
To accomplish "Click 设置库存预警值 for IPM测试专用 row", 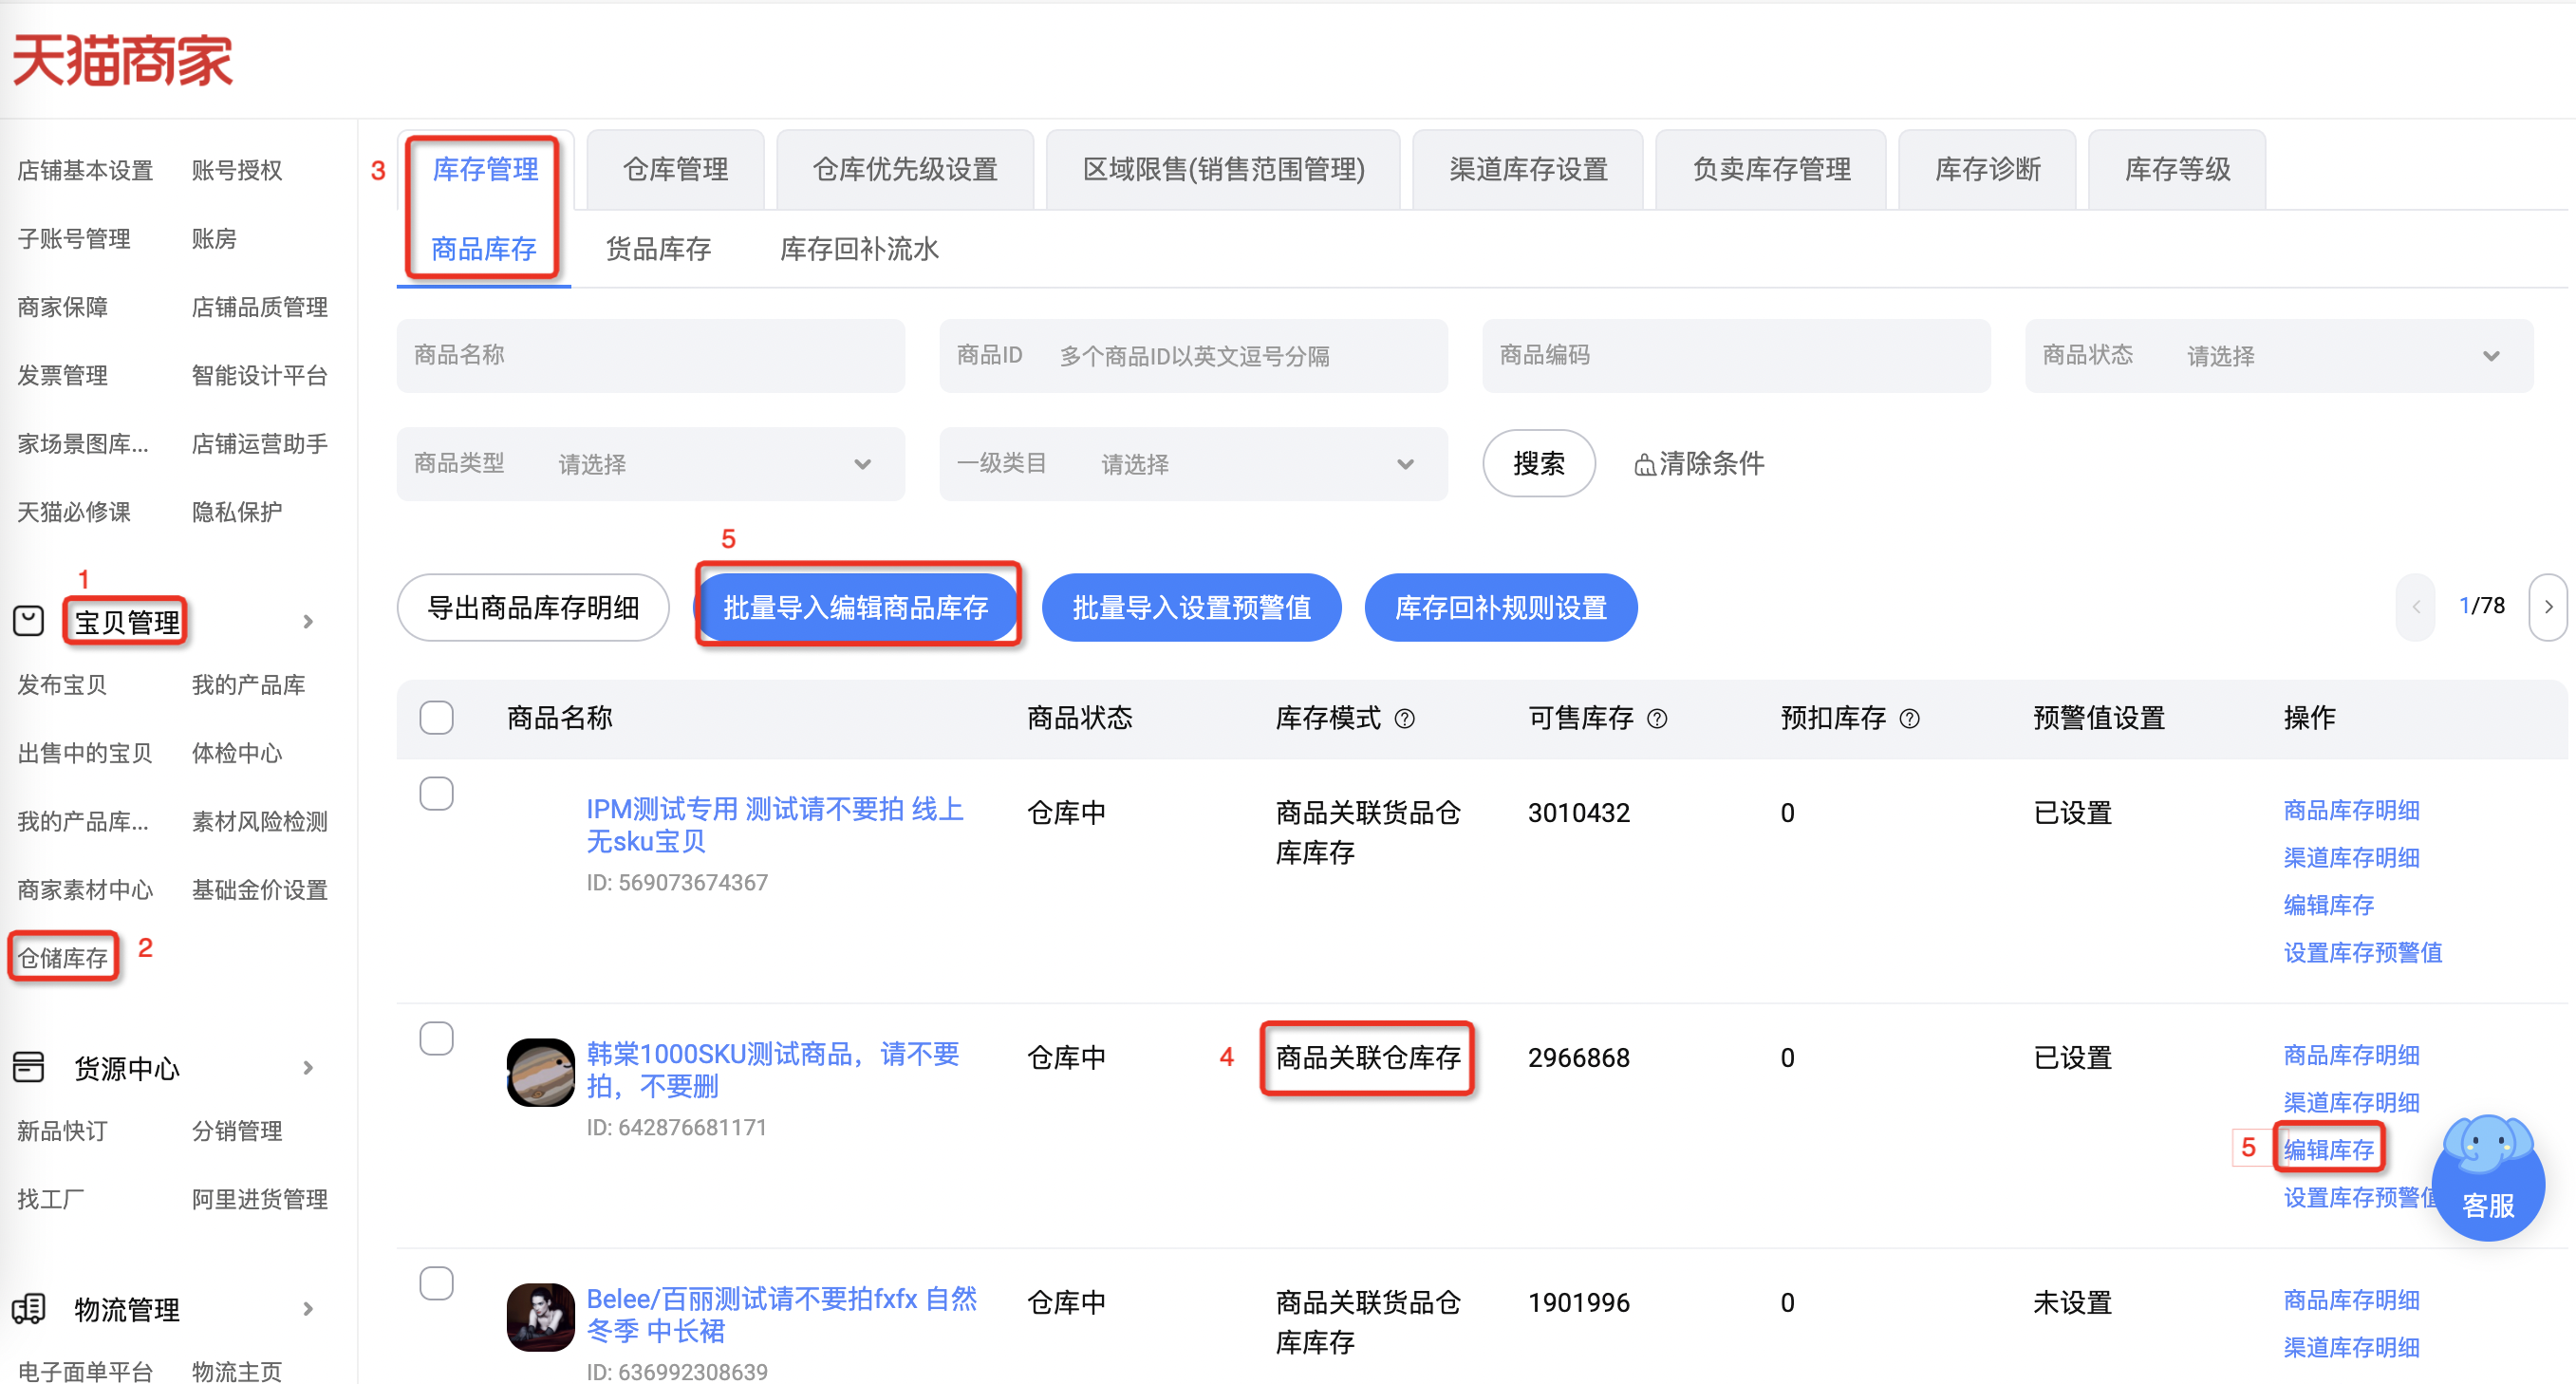I will (x=2362, y=952).
